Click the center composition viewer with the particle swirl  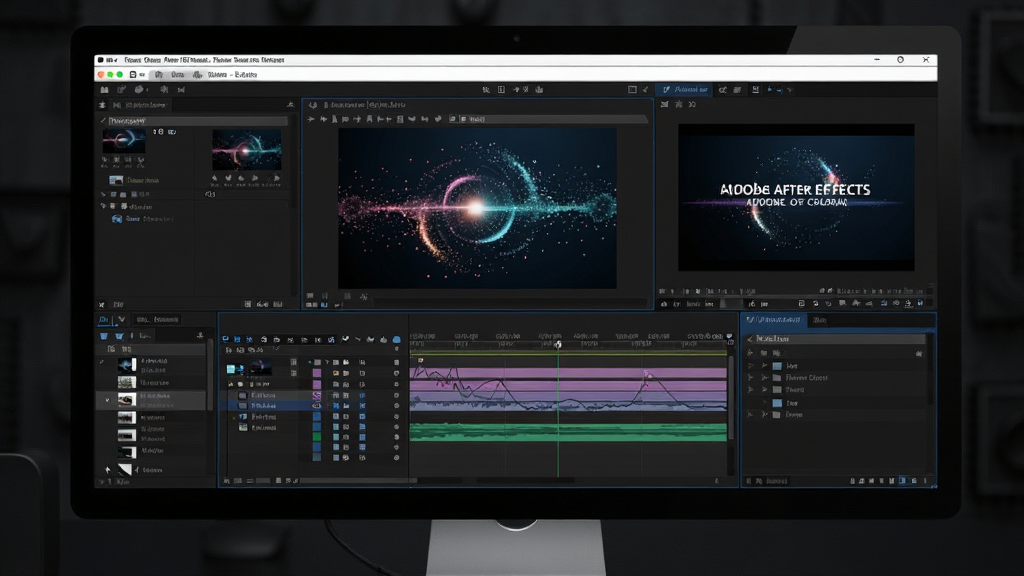(x=477, y=208)
